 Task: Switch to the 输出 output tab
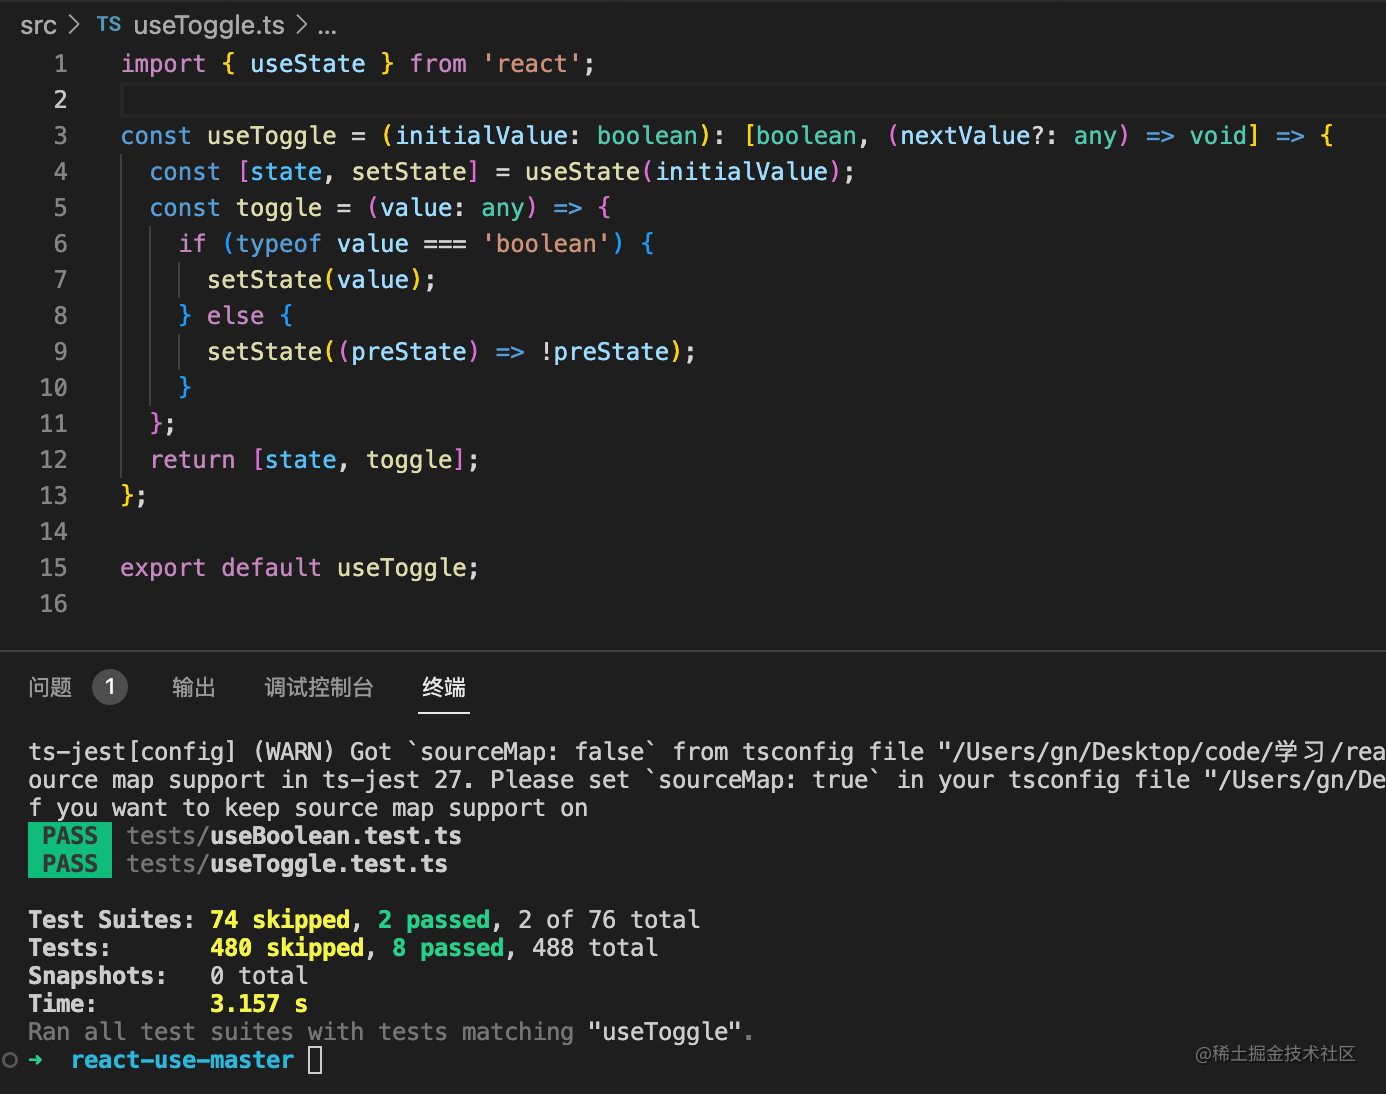(193, 687)
